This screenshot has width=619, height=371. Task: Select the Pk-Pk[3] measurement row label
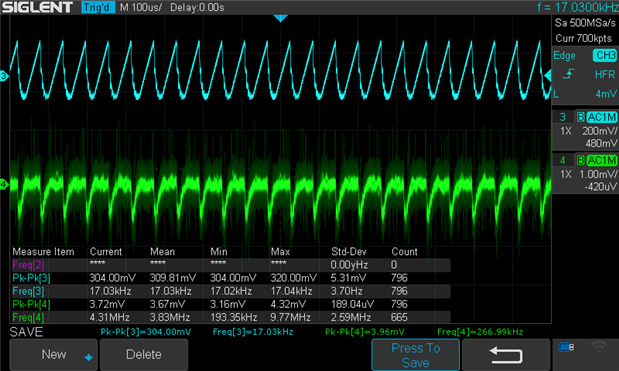[x=31, y=278]
